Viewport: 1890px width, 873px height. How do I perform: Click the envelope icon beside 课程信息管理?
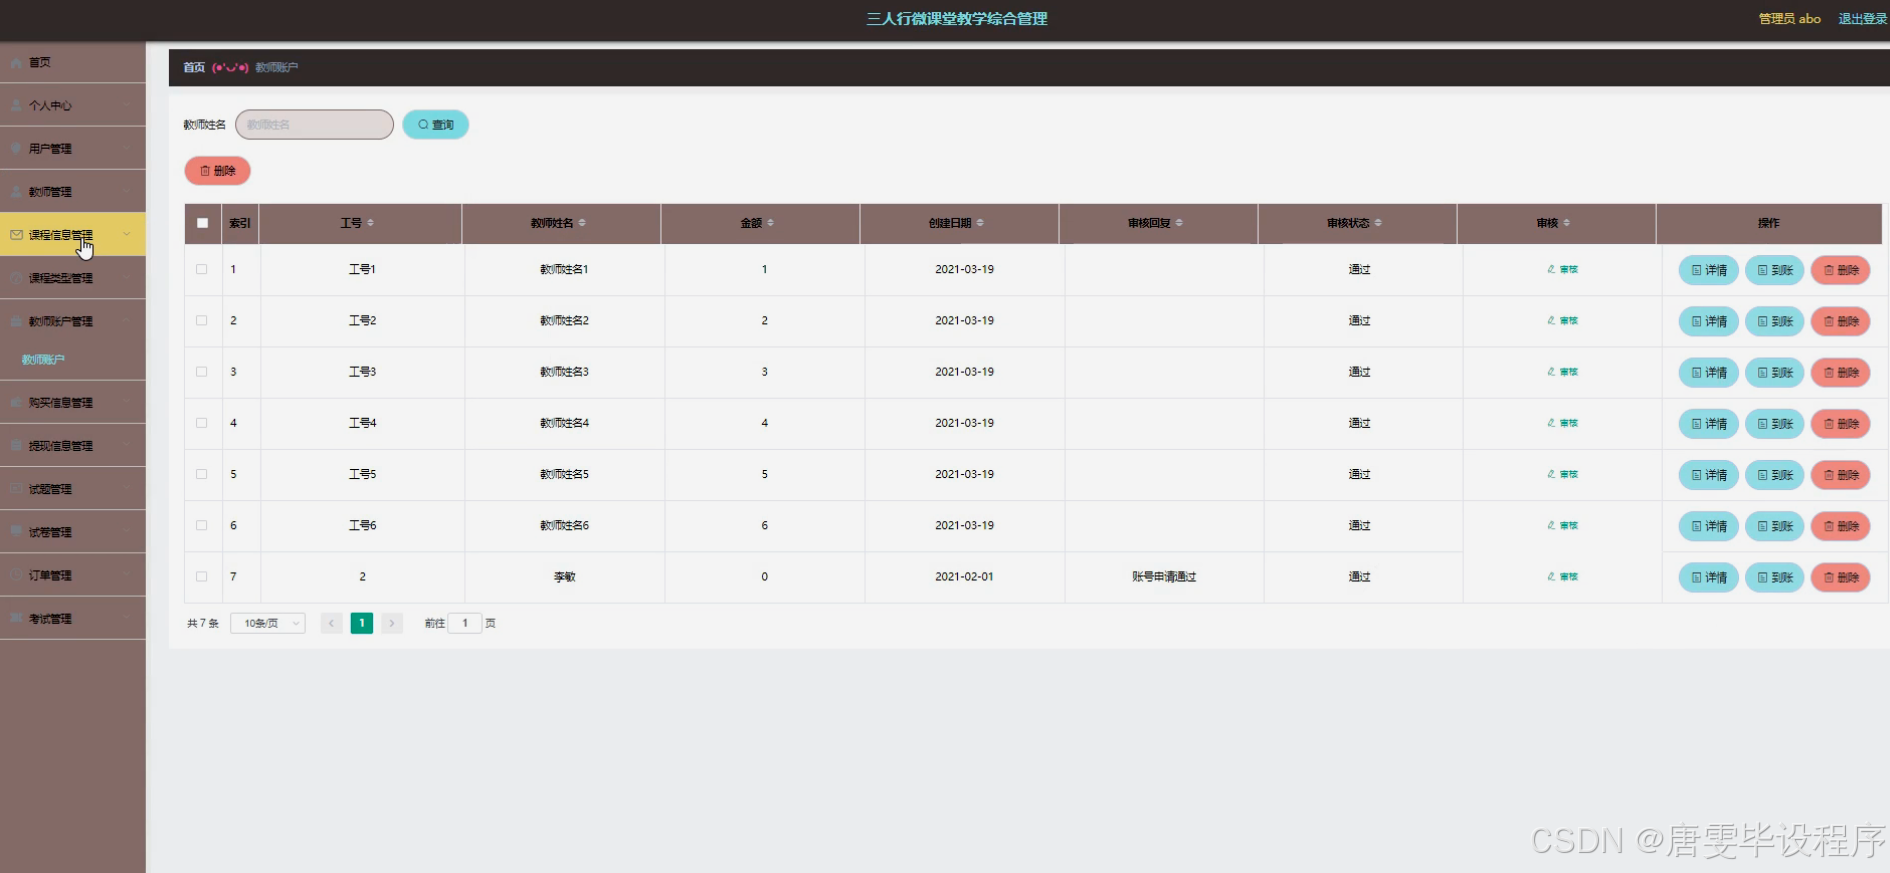[17, 235]
